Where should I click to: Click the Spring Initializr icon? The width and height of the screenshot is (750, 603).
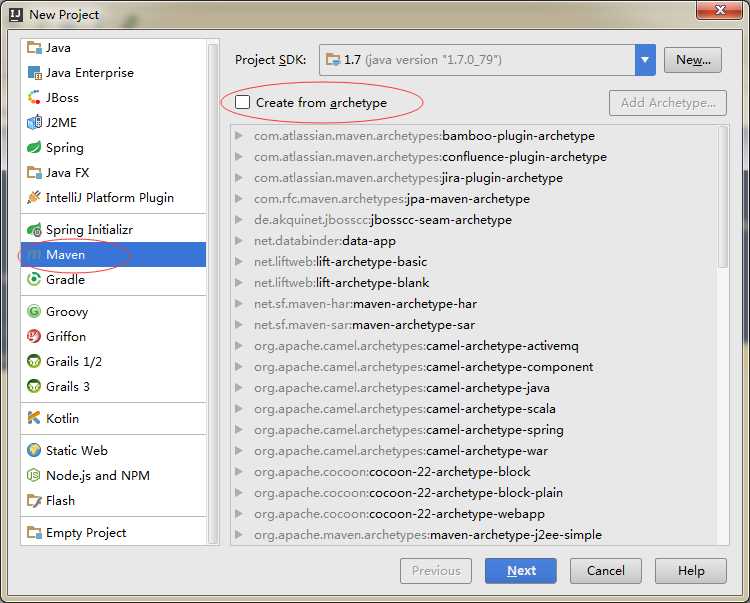[x=34, y=230]
